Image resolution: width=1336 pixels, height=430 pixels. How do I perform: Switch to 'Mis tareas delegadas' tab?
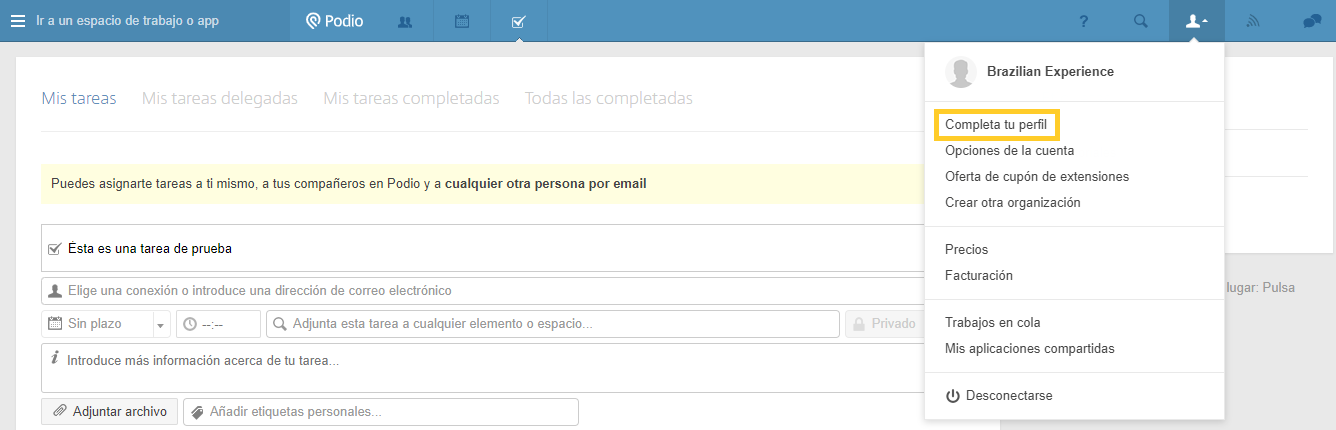[x=220, y=98]
